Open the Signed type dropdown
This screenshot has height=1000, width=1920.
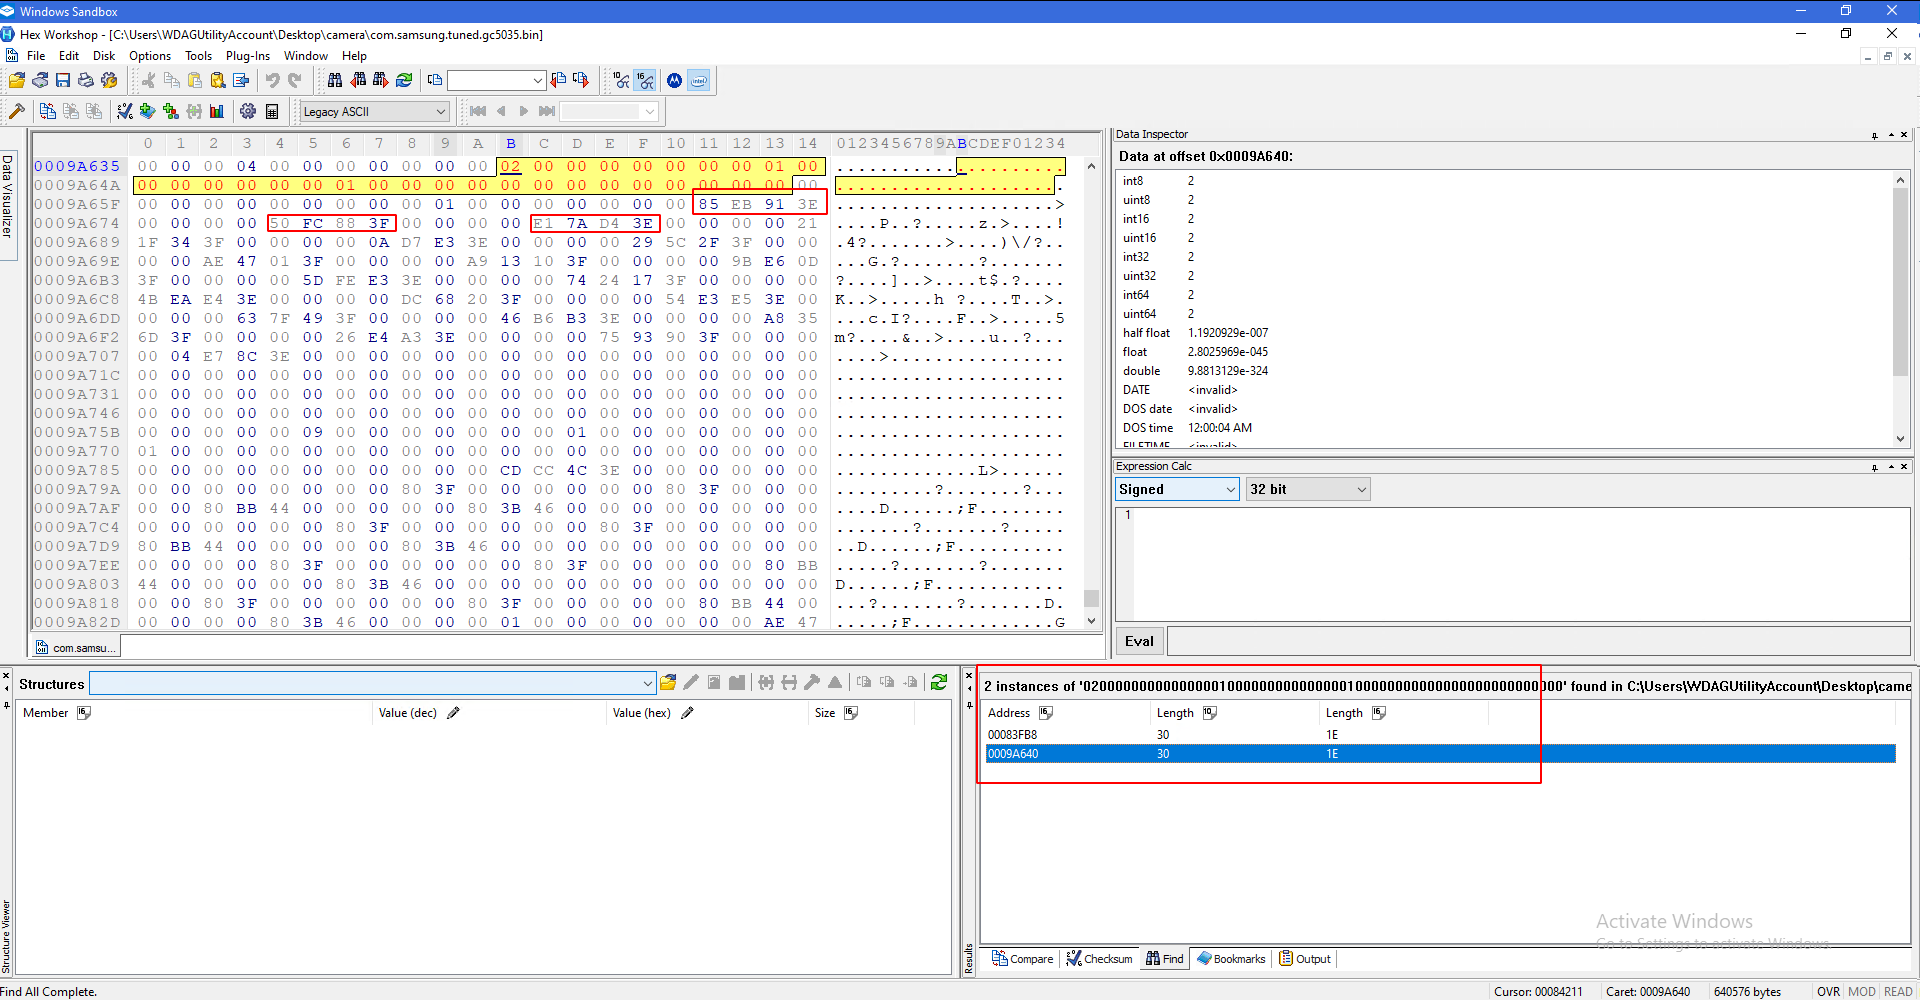pos(1177,489)
